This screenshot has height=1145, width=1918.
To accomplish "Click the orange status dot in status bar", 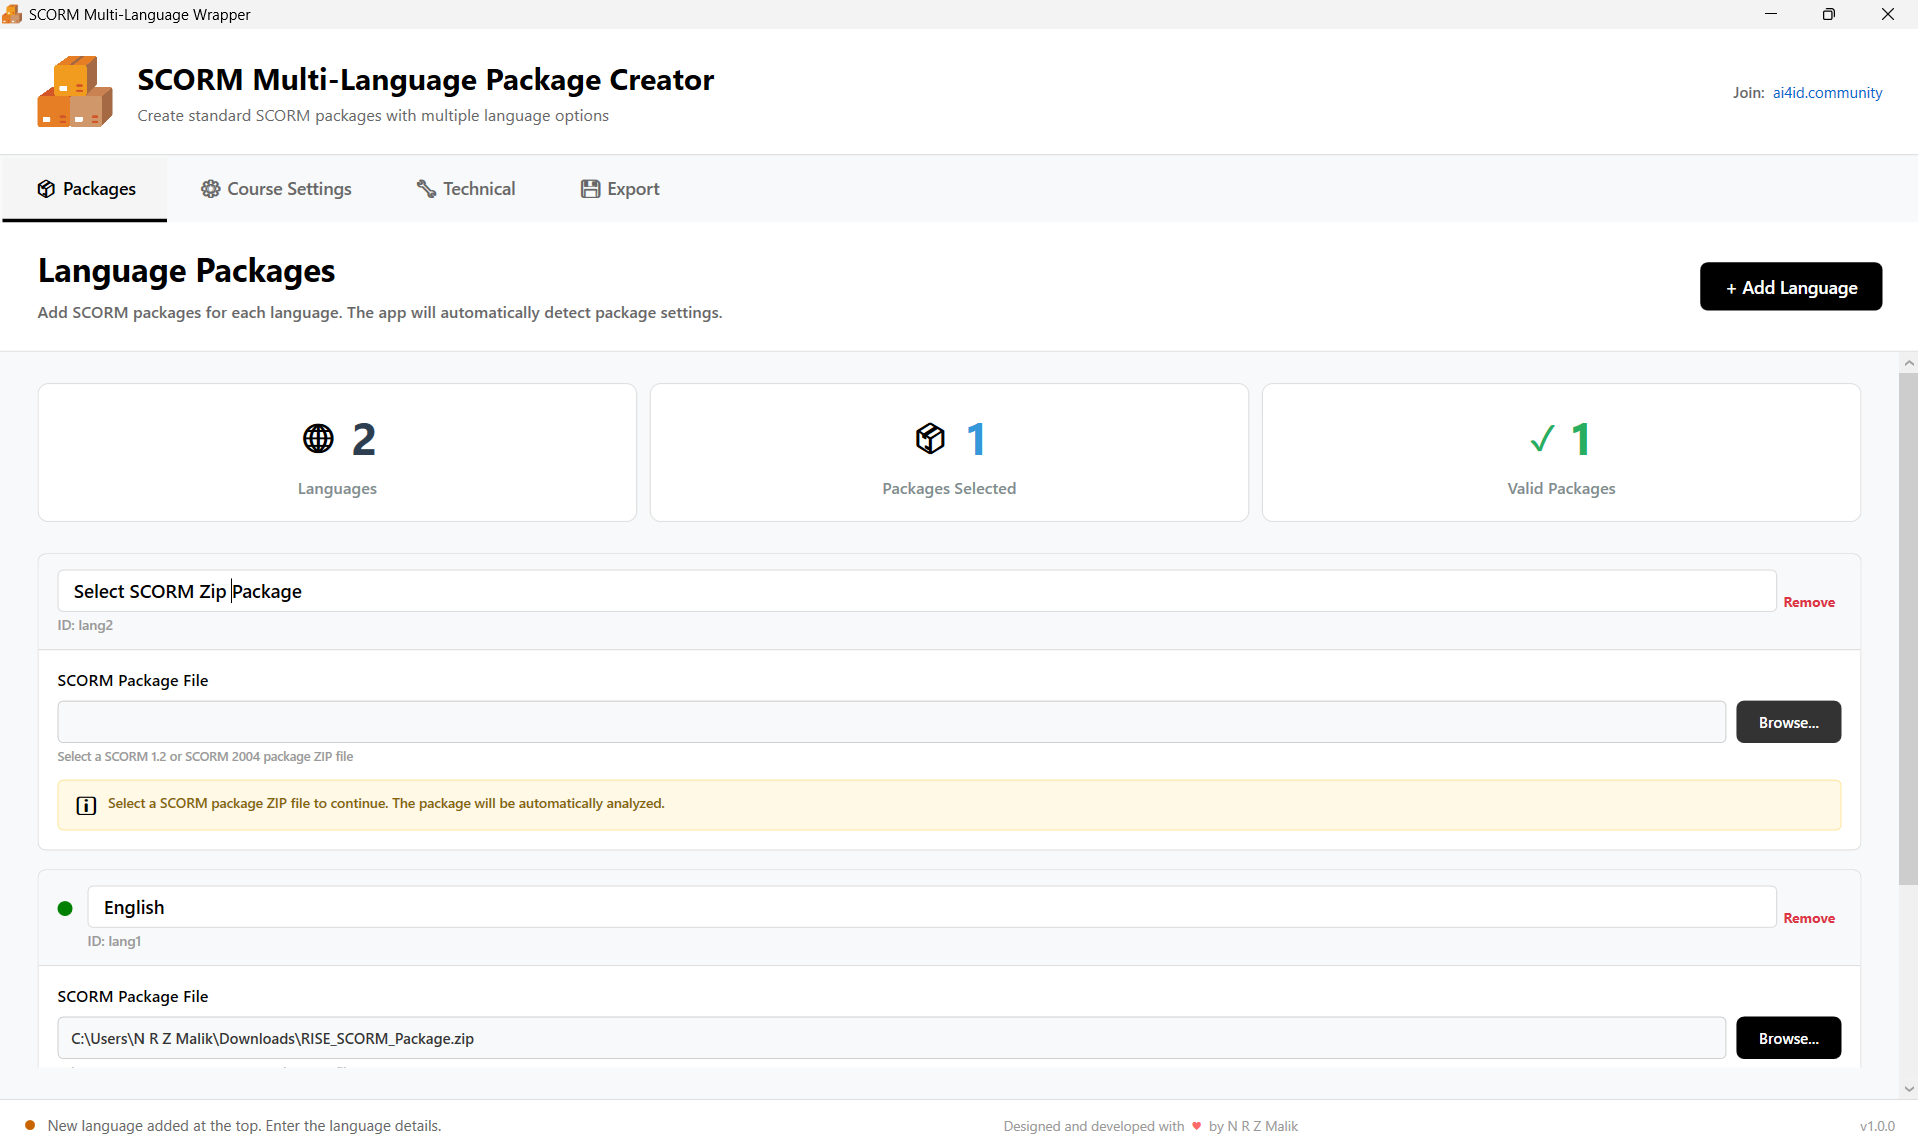I will pyautogui.click(x=30, y=1125).
